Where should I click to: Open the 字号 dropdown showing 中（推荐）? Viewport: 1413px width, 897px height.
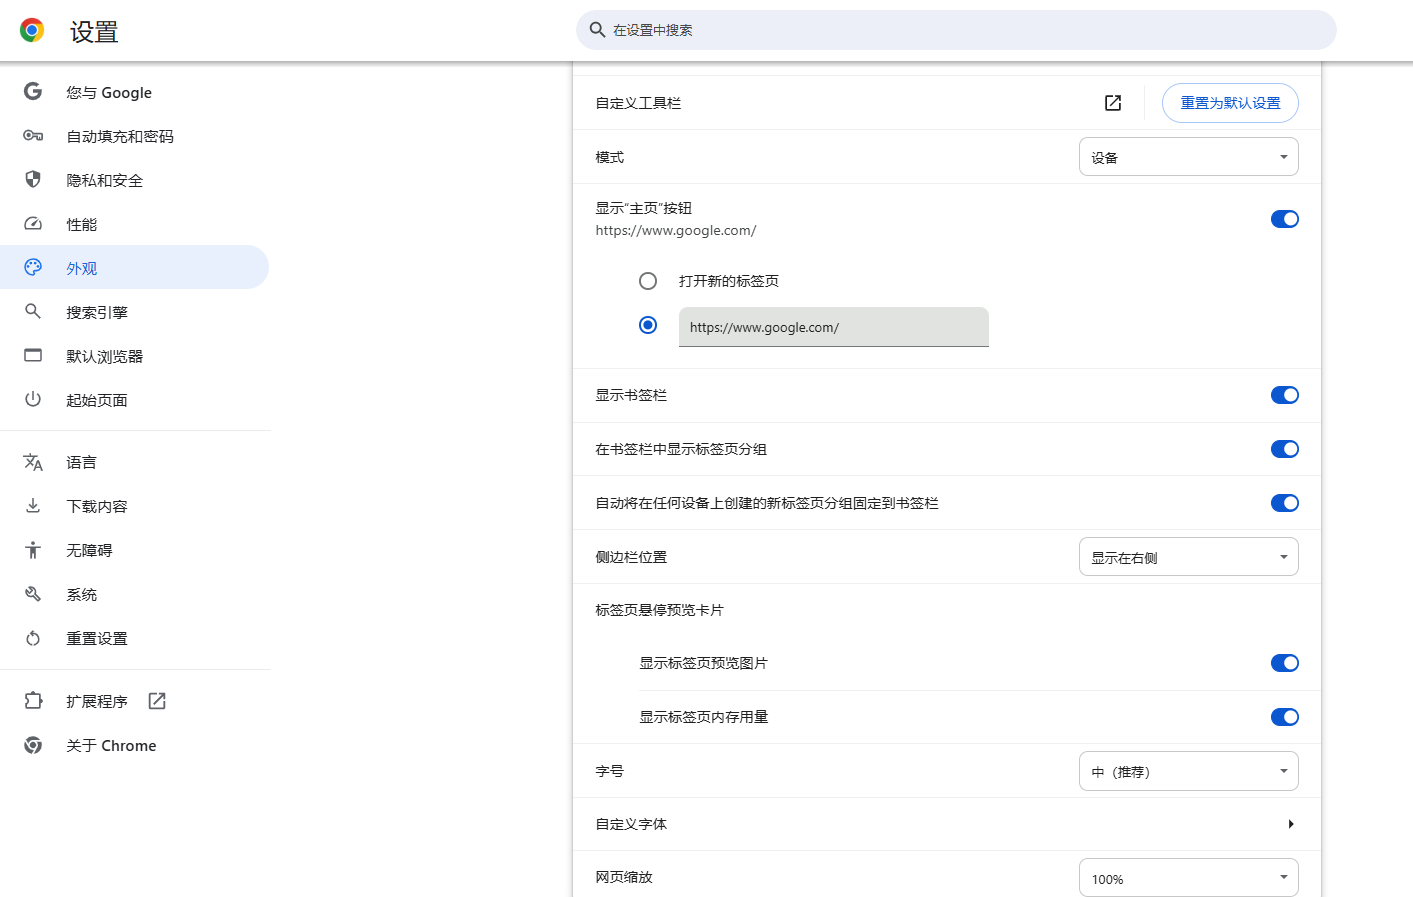1188,771
